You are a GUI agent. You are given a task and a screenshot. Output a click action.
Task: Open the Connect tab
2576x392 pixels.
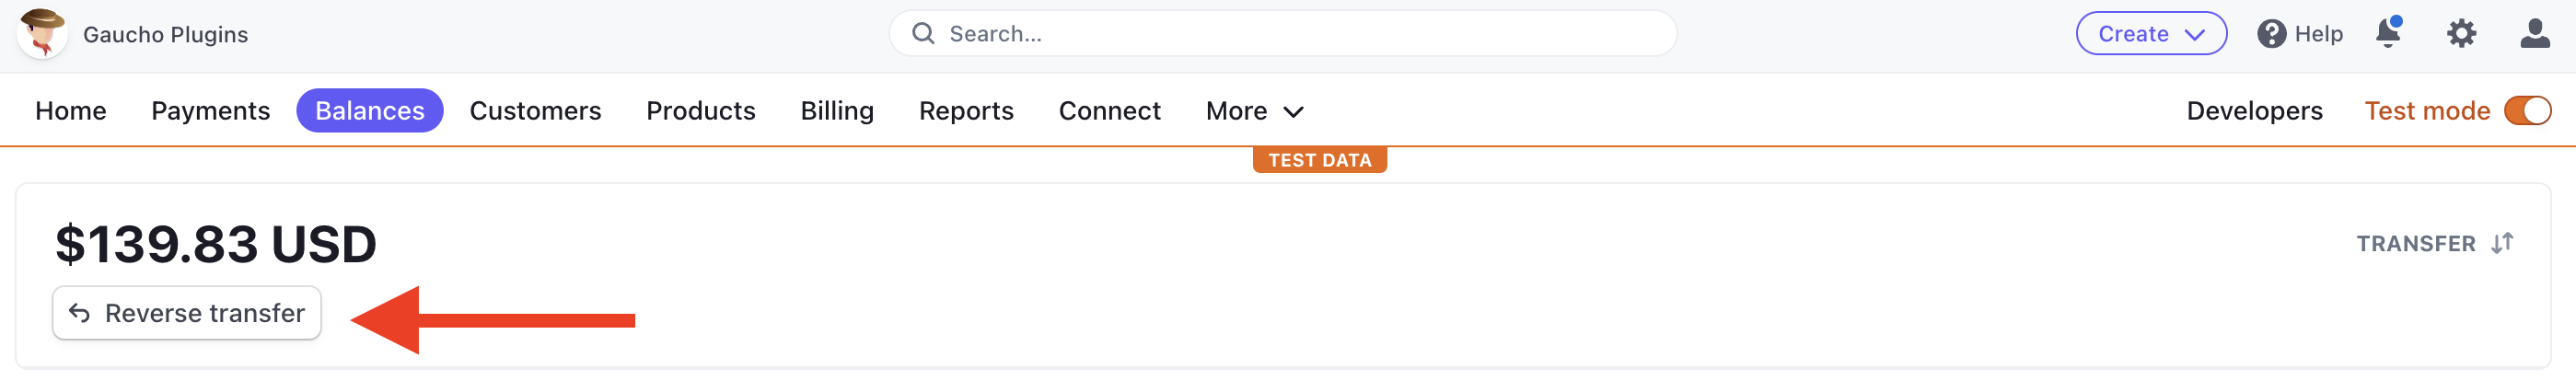[x=1109, y=111]
